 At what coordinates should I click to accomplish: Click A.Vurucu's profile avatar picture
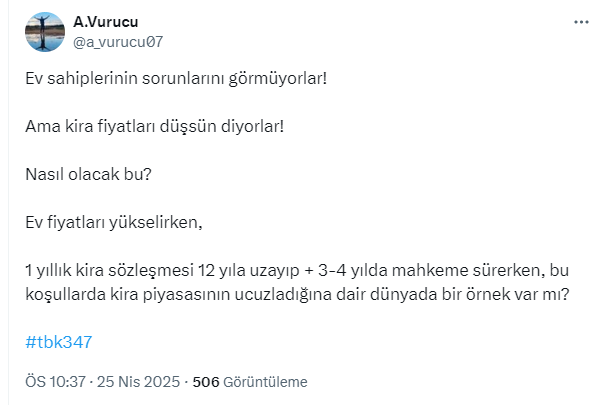pos(45,32)
